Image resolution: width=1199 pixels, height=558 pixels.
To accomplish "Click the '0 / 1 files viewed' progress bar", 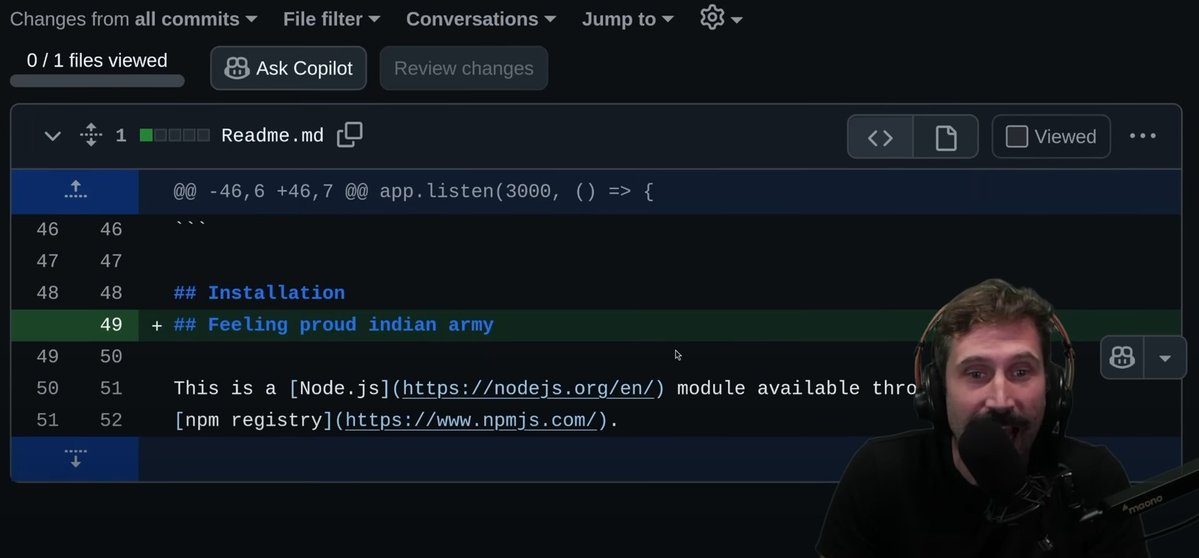I will (97, 81).
